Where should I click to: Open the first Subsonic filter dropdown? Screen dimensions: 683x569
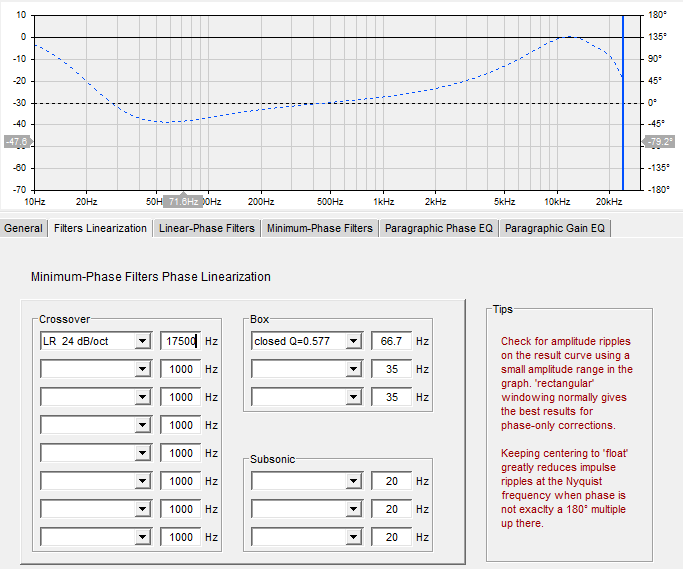click(353, 481)
